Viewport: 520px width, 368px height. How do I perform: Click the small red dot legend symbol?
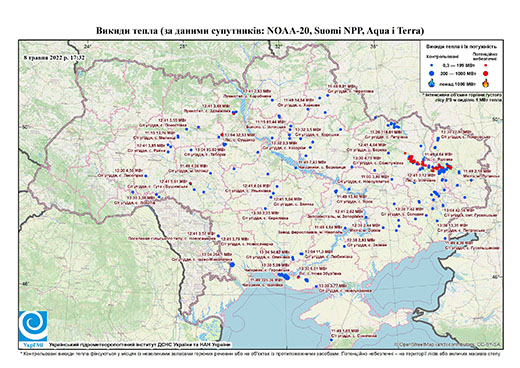486,65
